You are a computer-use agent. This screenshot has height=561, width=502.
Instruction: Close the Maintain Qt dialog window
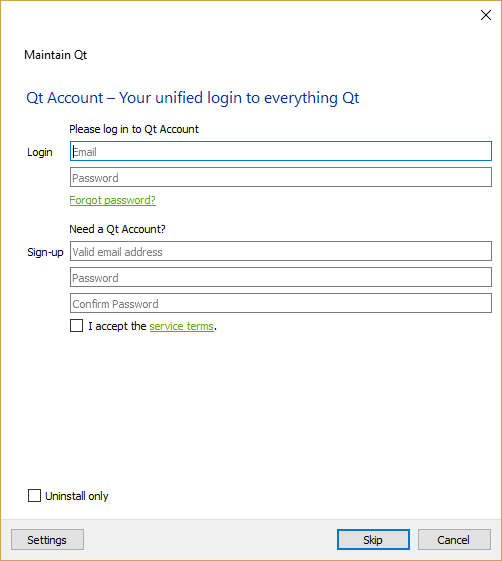[x=486, y=15]
